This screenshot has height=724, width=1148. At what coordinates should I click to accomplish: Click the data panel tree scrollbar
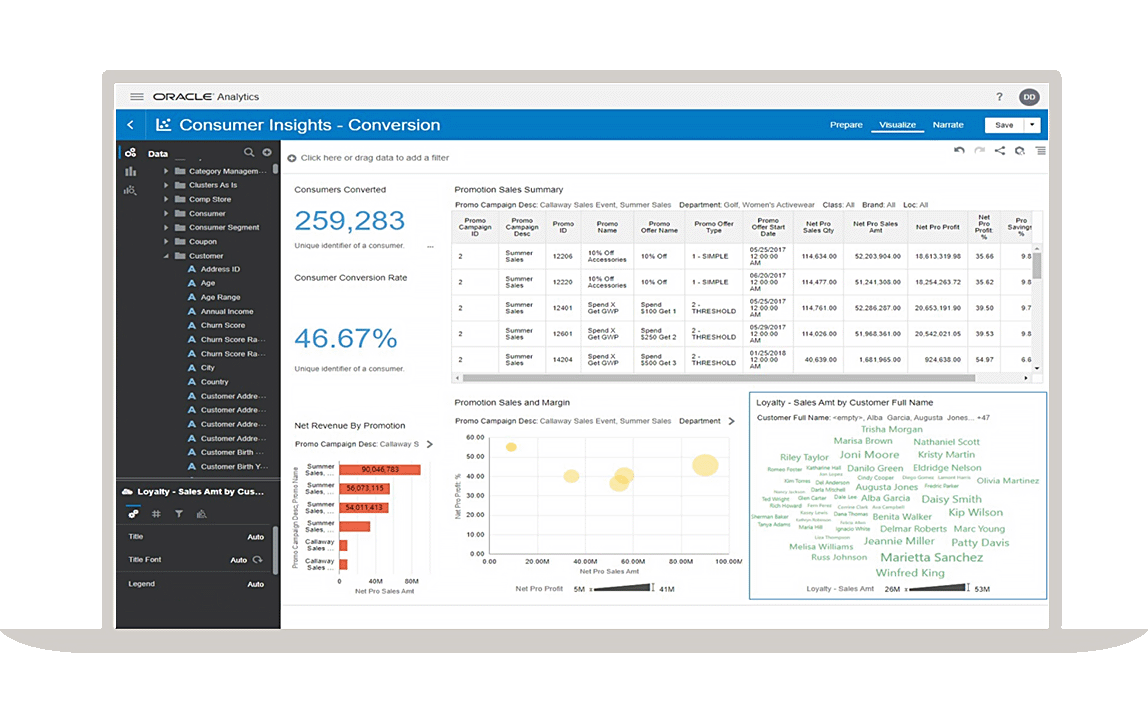pyautogui.click(x=275, y=169)
